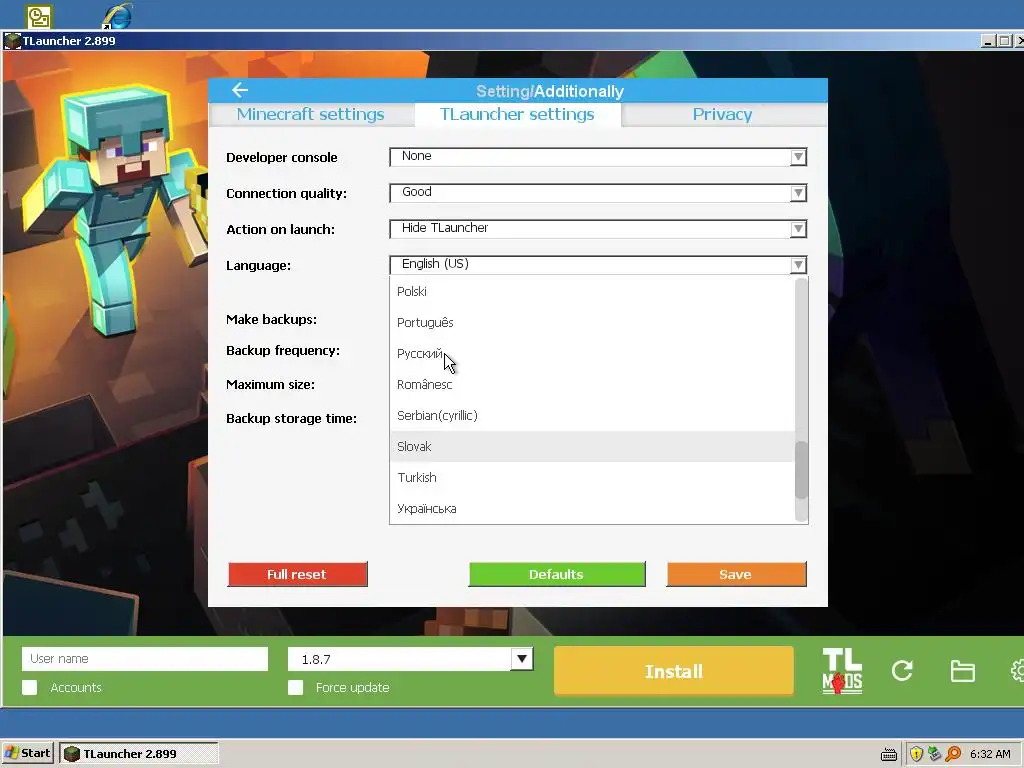The image size is (1024, 768).
Task: Click the Defaults button
Action: click(556, 574)
